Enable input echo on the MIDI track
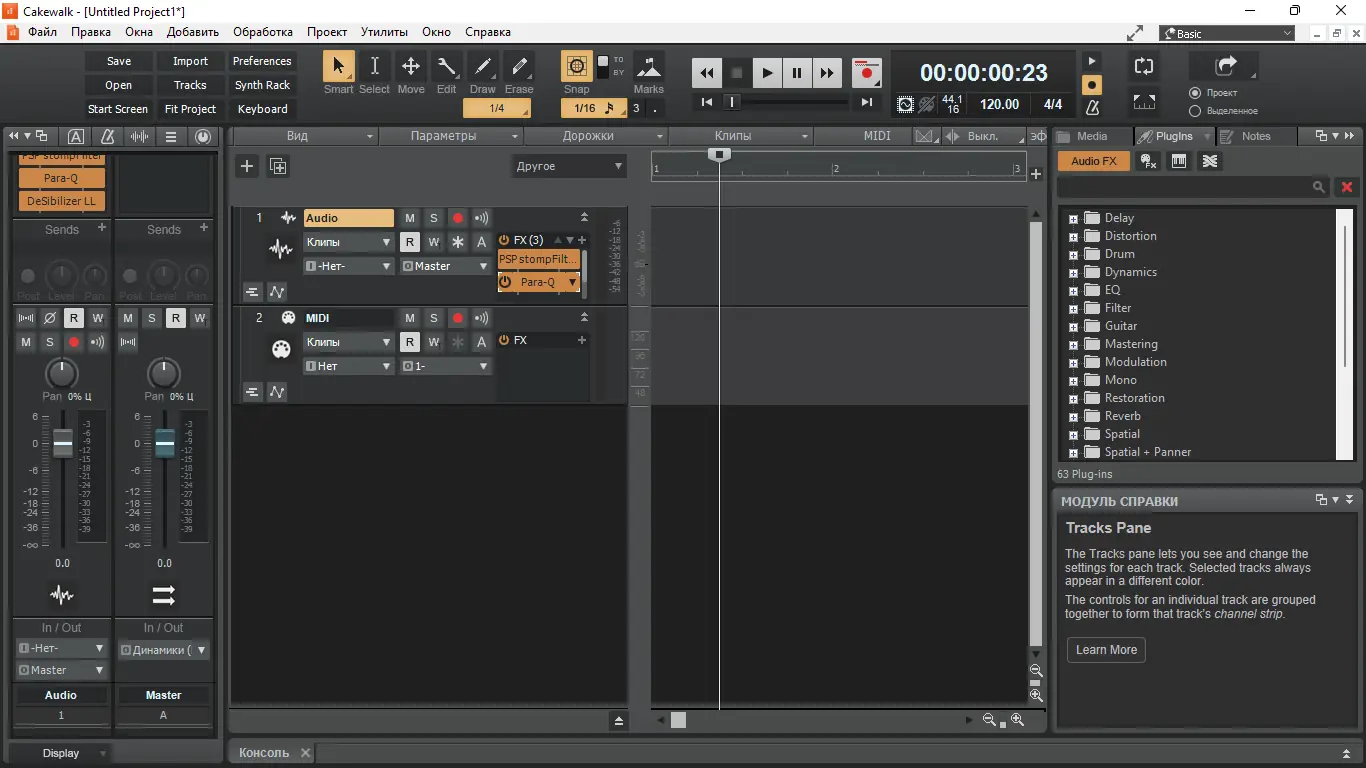 click(482, 318)
